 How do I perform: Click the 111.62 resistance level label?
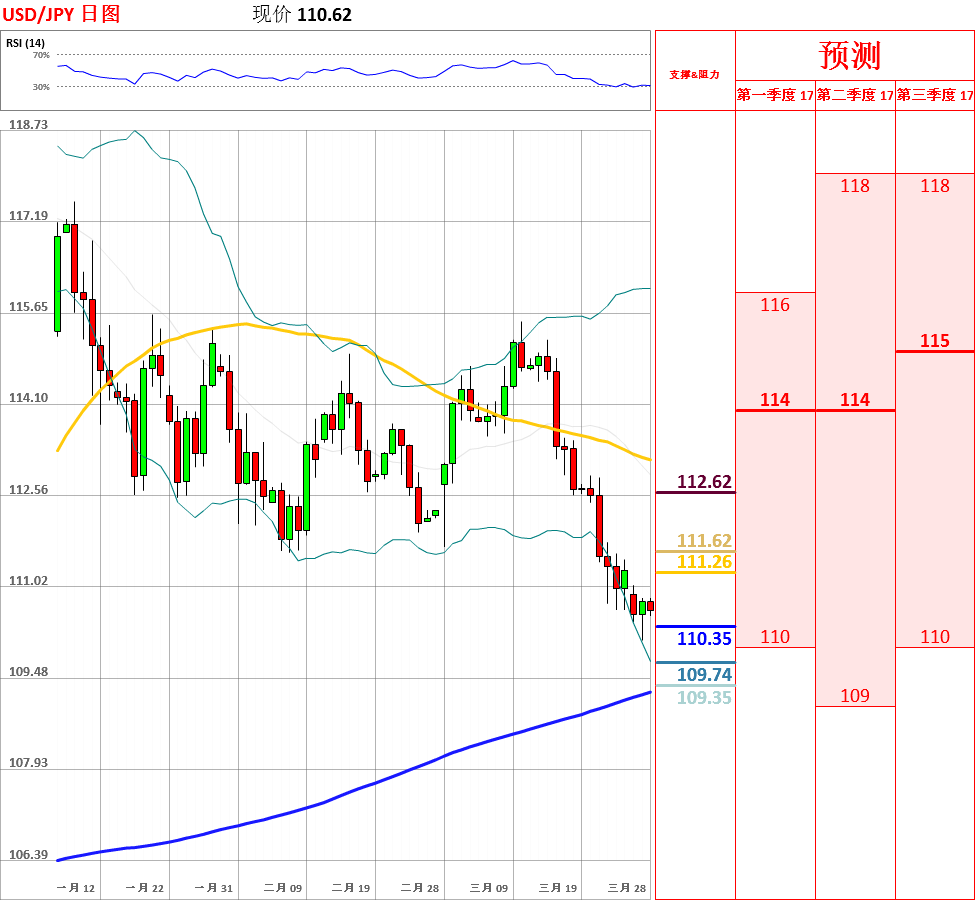(x=704, y=541)
